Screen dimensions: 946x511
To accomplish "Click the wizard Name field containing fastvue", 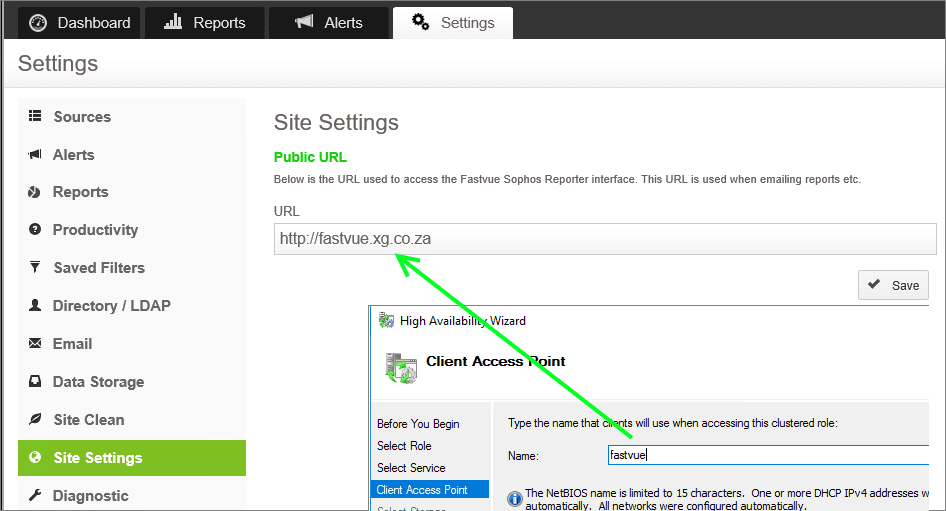I will [768, 455].
